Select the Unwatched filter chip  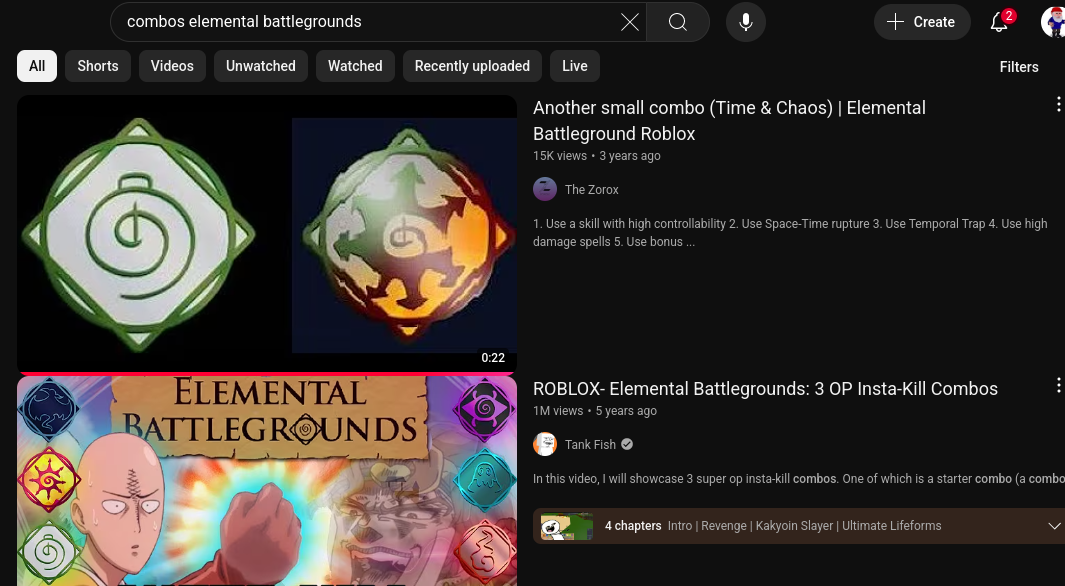[261, 66]
